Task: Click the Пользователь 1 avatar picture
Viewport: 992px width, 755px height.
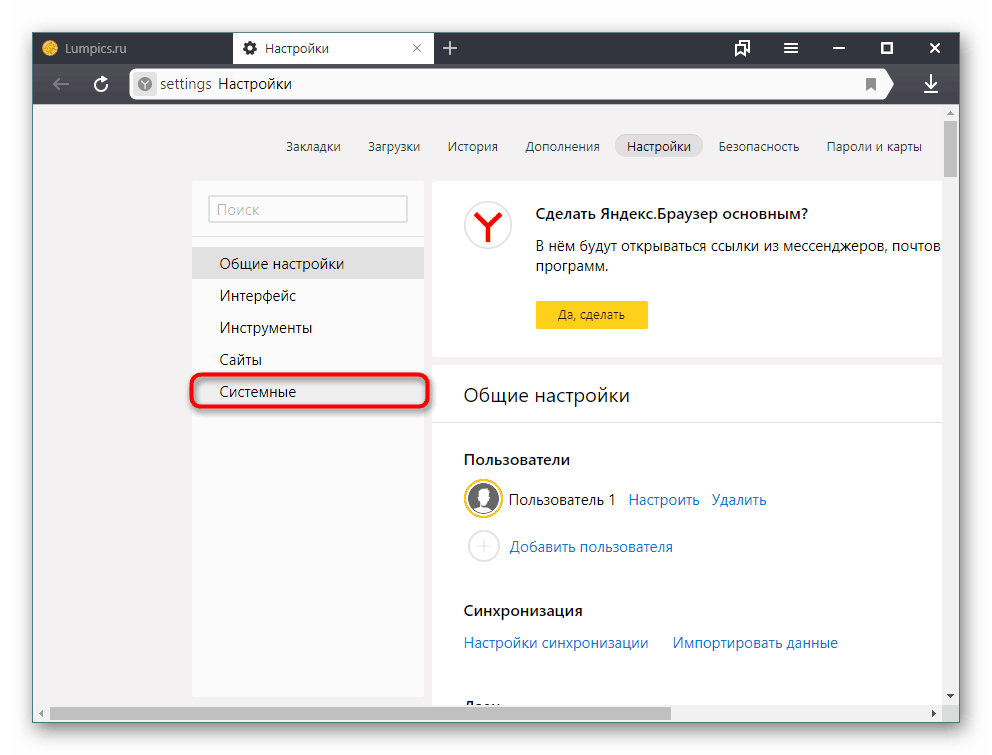Action: click(x=483, y=499)
